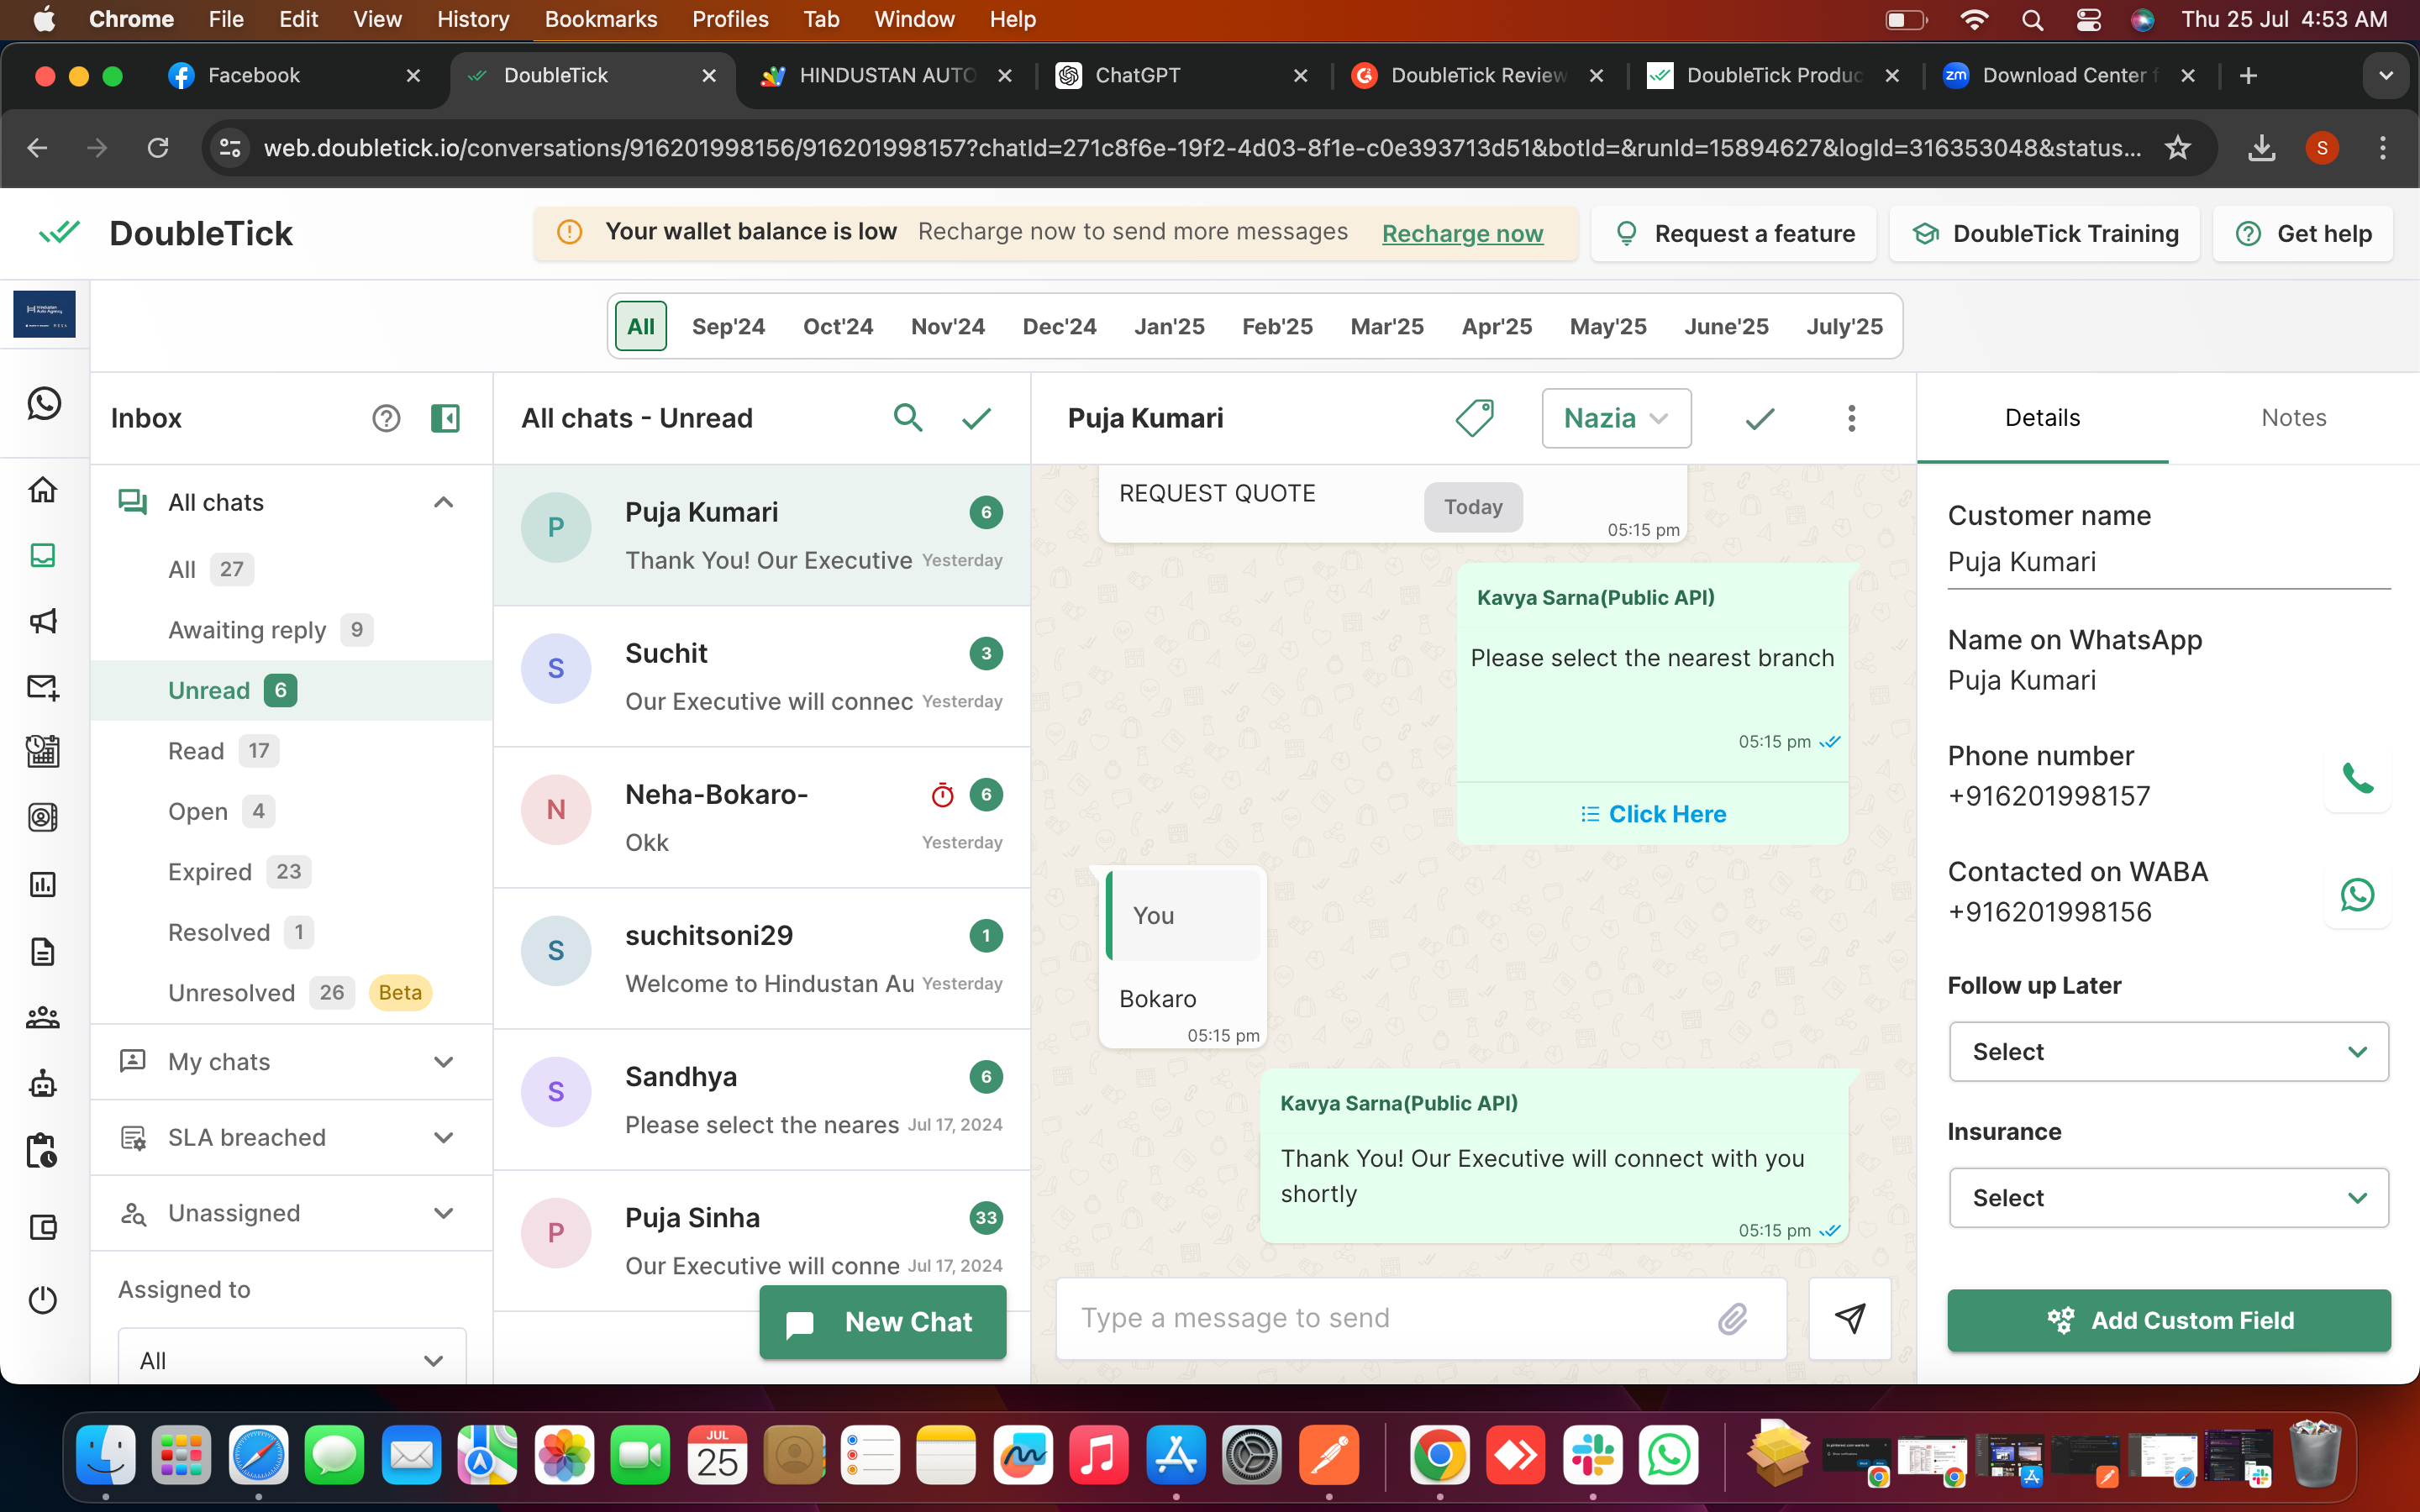Screen dimensions: 2420x1512
Task: Click the three-dot menu in chat header
Action: click(1851, 418)
